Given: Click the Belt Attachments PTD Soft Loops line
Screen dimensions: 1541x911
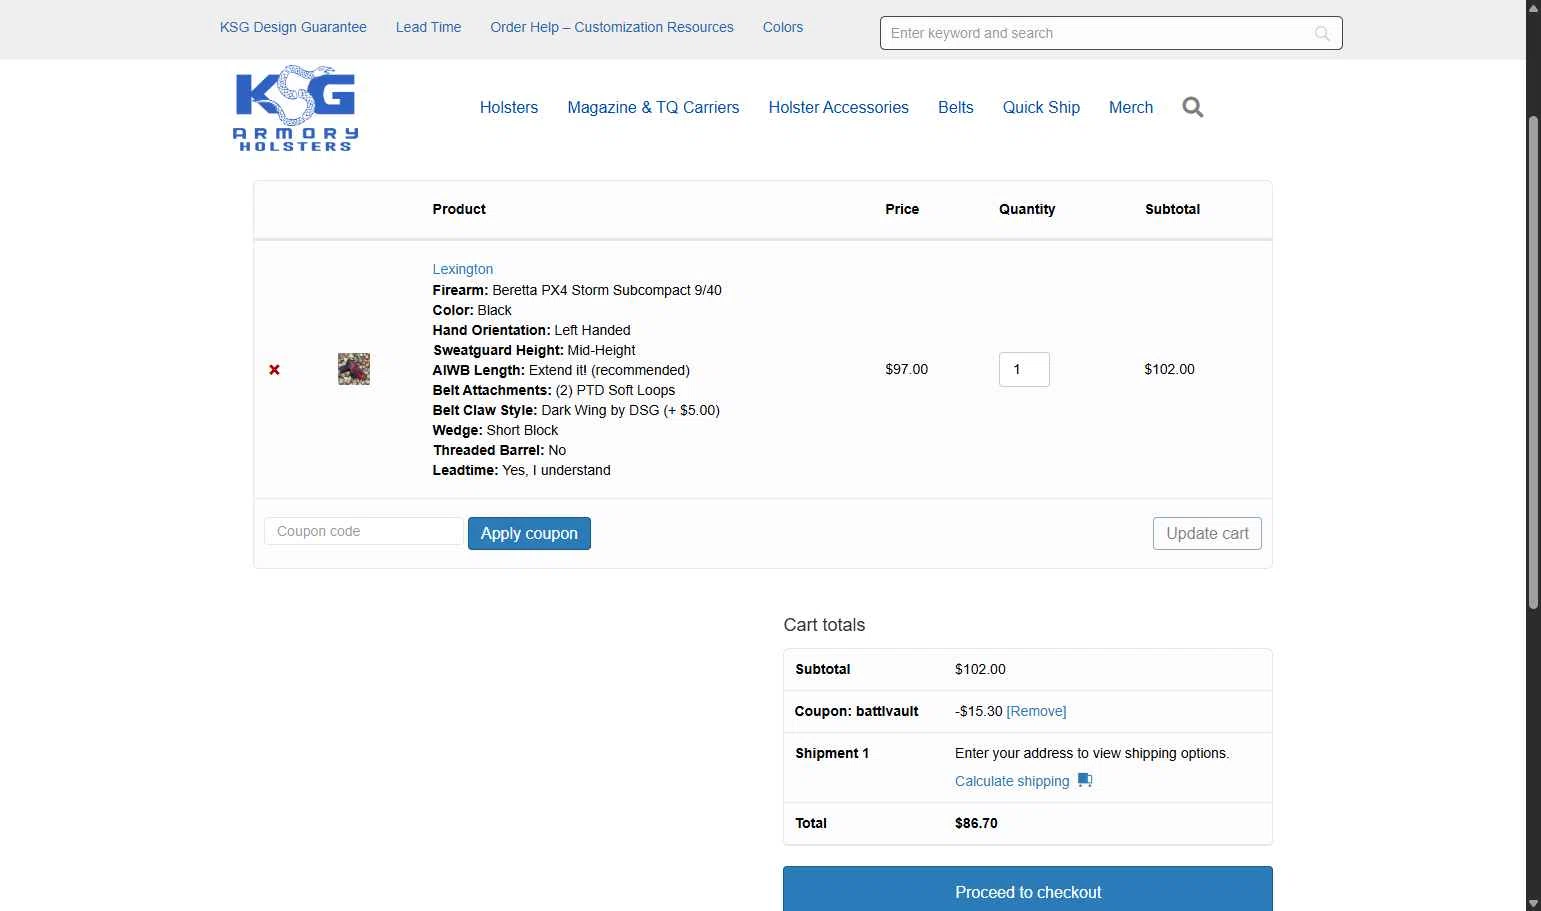Looking at the screenshot, I should [x=554, y=390].
